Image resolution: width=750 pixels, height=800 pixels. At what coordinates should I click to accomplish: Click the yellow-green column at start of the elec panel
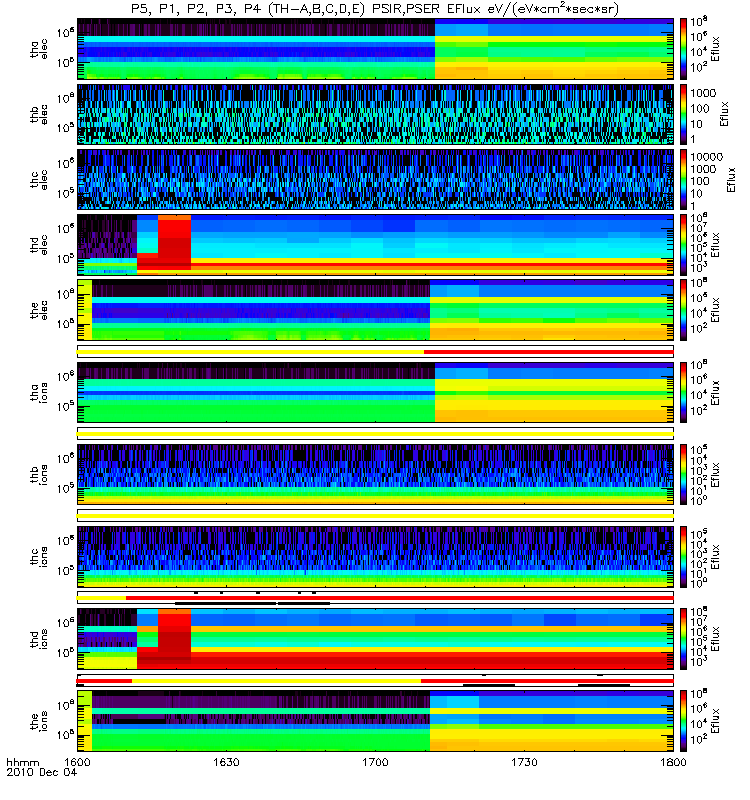85,310
